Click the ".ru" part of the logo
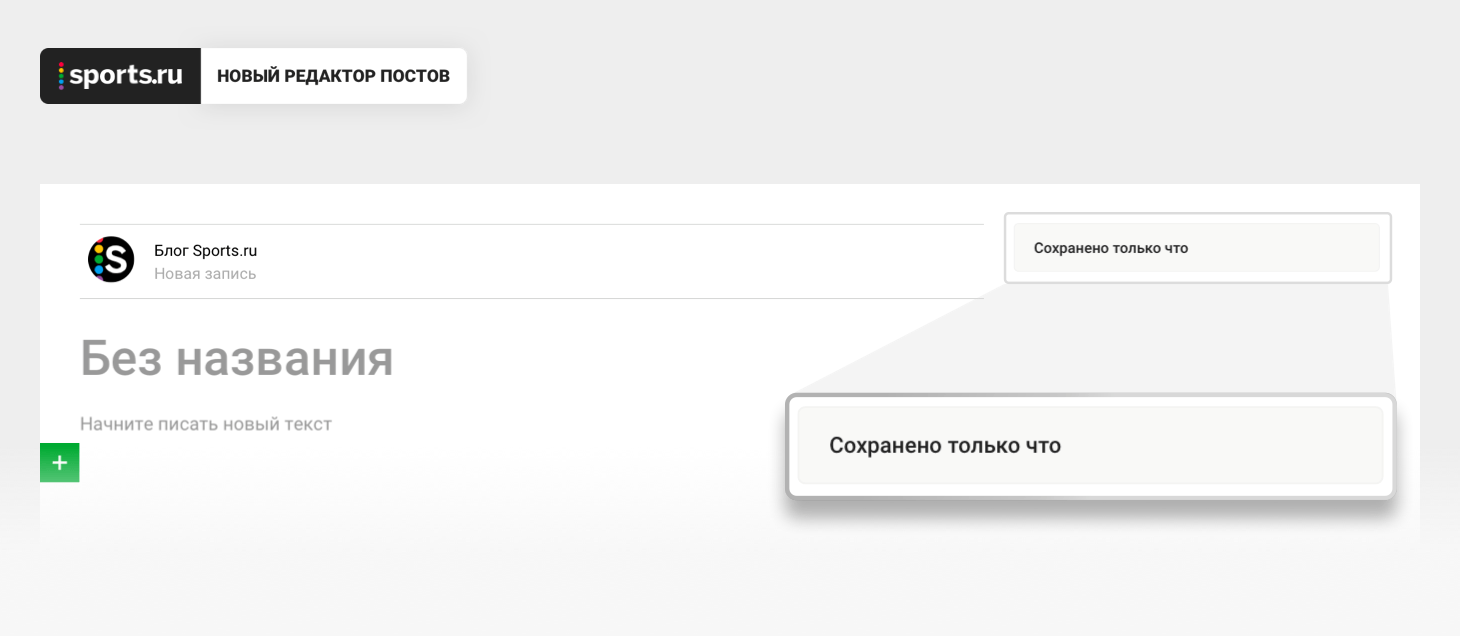 166,77
